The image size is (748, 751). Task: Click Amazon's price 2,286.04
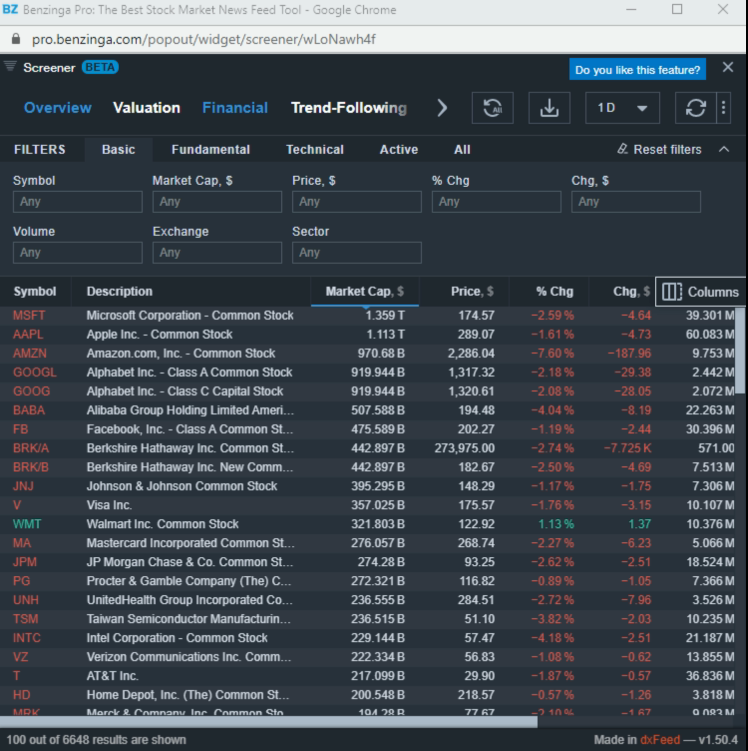(x=471, y=353)
